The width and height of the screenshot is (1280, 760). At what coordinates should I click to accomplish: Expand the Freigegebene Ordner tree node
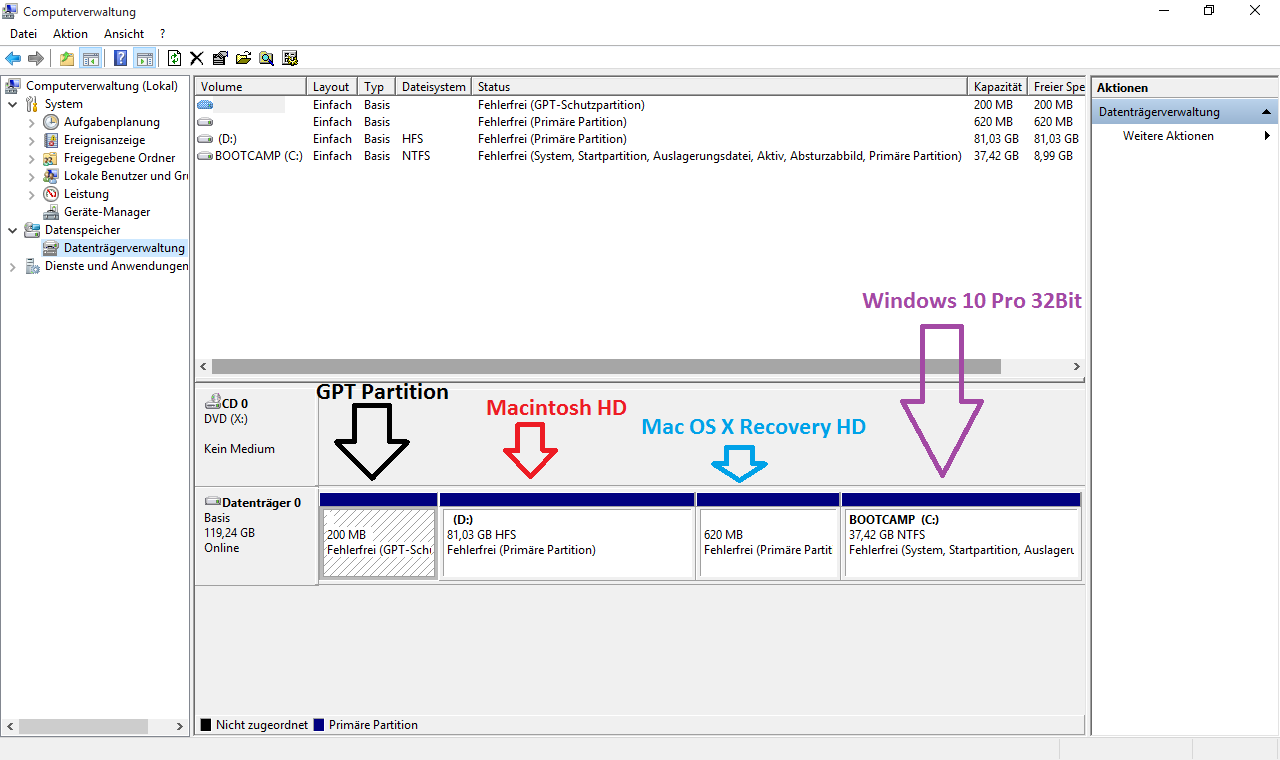coord(31,158)
